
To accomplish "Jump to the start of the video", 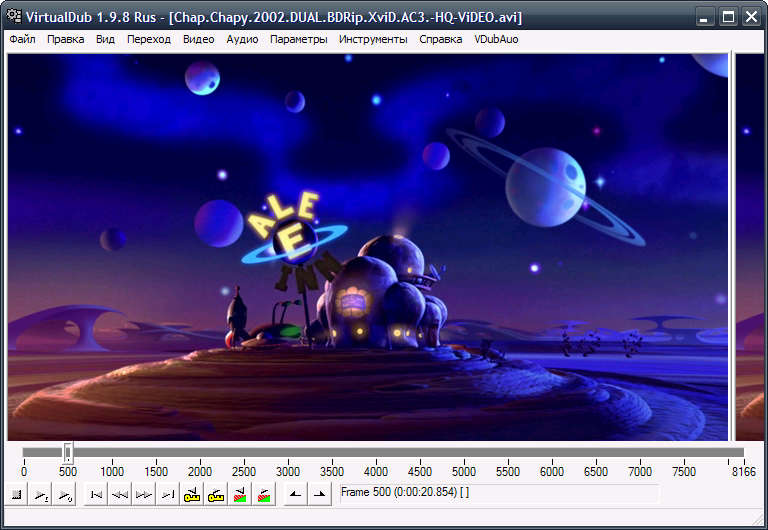I will coord(96,494).
